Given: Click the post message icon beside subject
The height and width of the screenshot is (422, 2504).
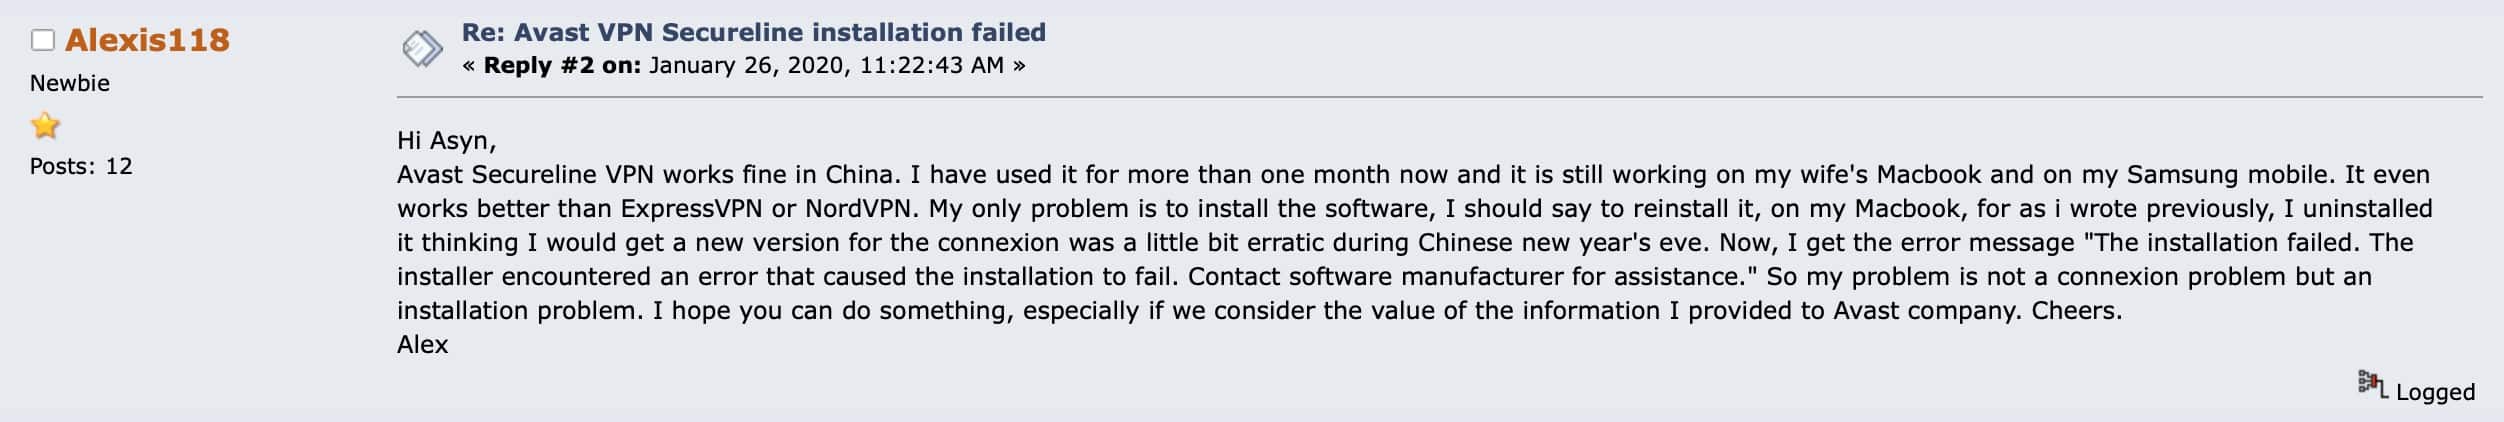Looking at the screenshot, I should [x=422, y=48].
